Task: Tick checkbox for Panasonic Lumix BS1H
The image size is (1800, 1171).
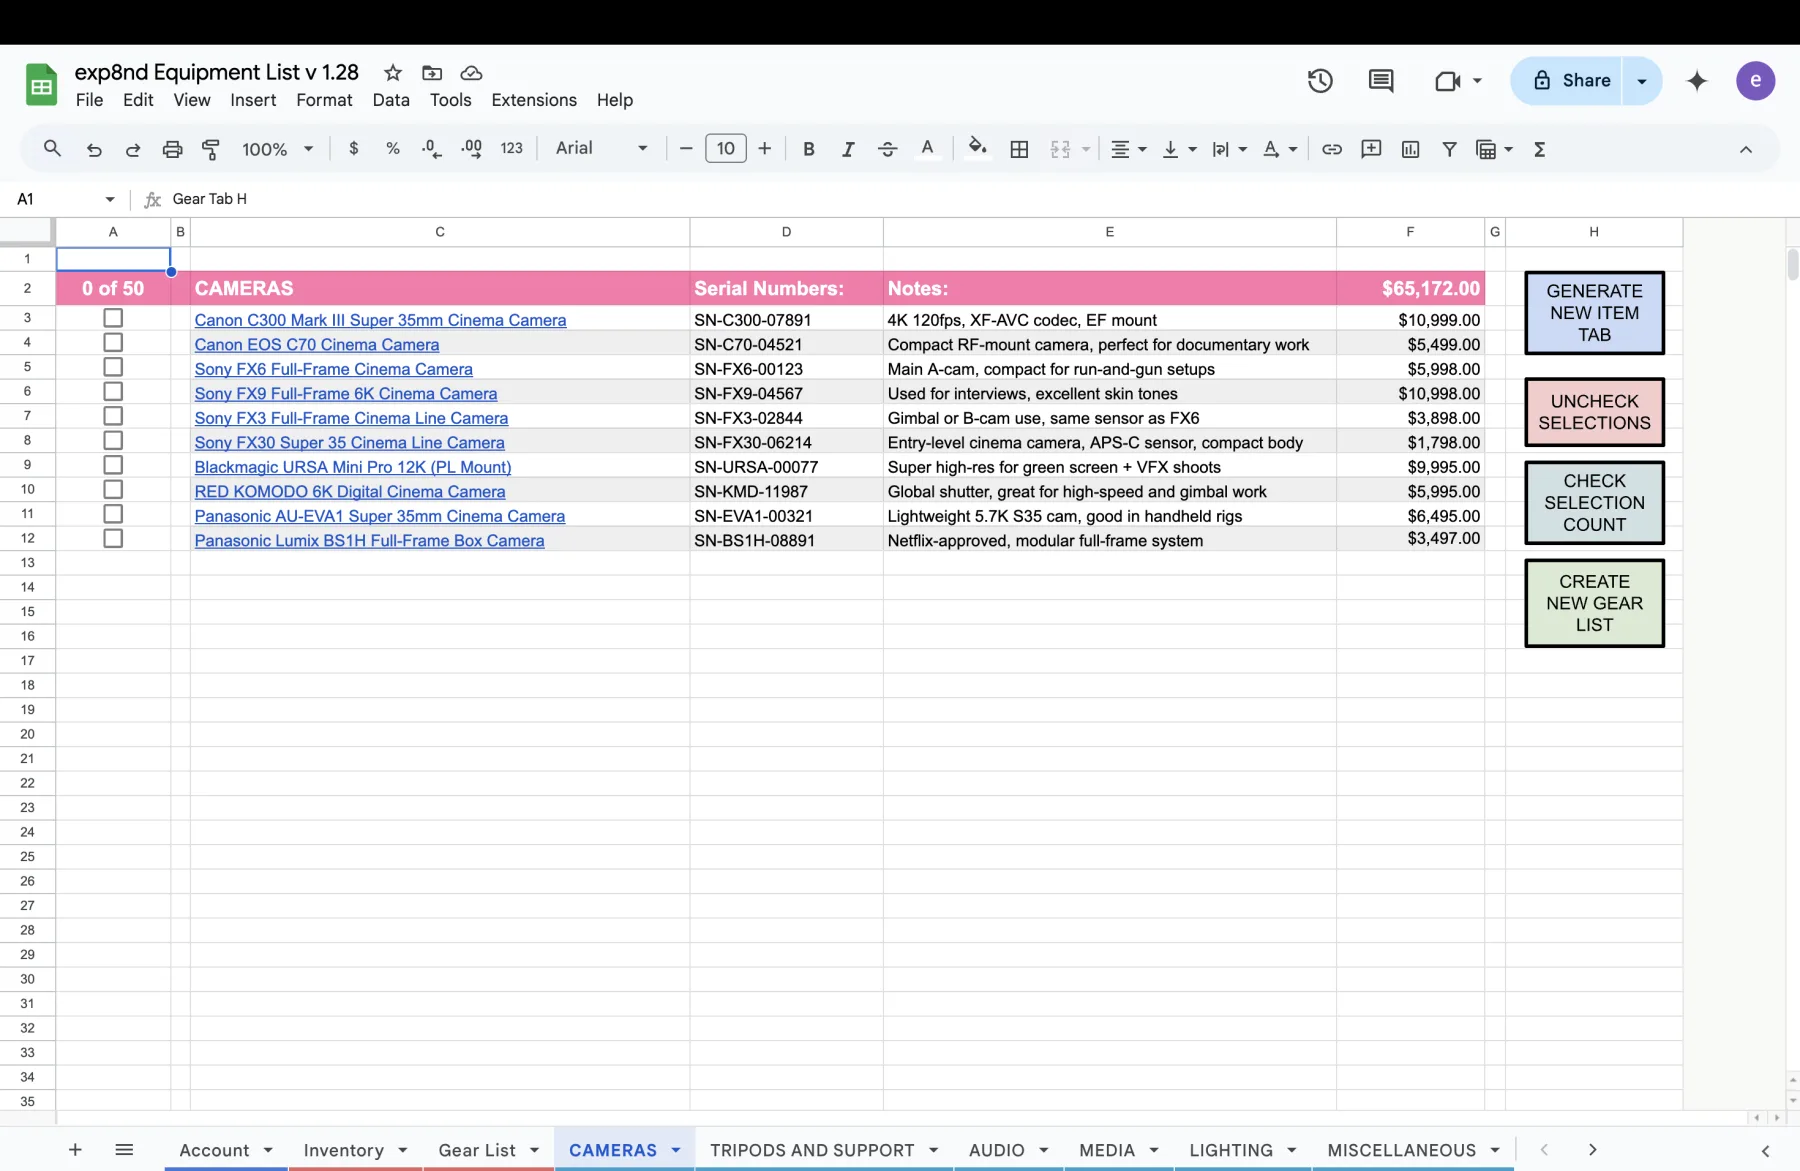Action: point(113,539)
